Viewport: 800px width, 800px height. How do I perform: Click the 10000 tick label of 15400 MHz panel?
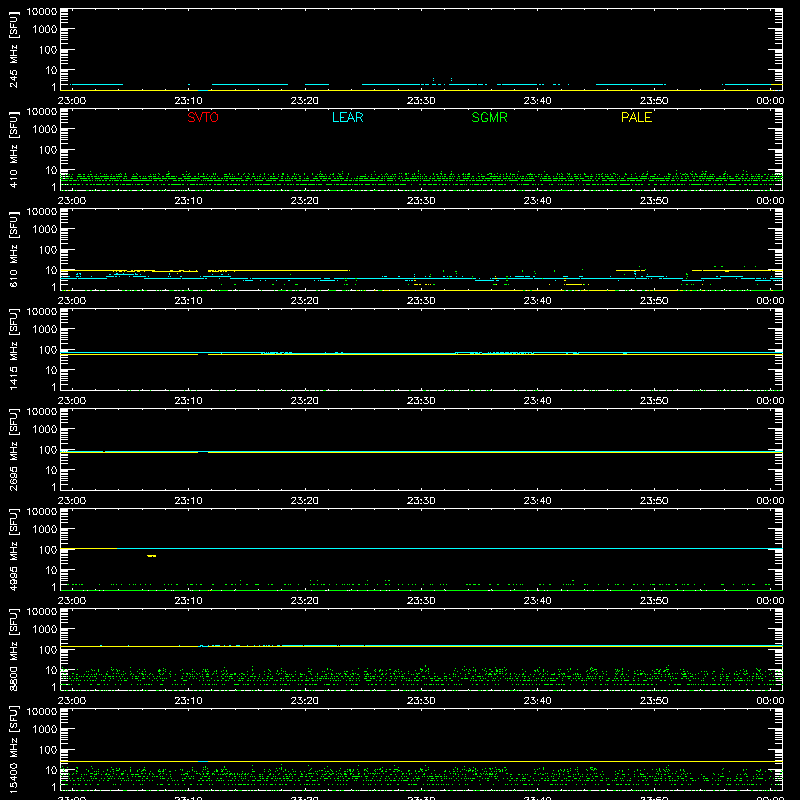click(42, 712)
